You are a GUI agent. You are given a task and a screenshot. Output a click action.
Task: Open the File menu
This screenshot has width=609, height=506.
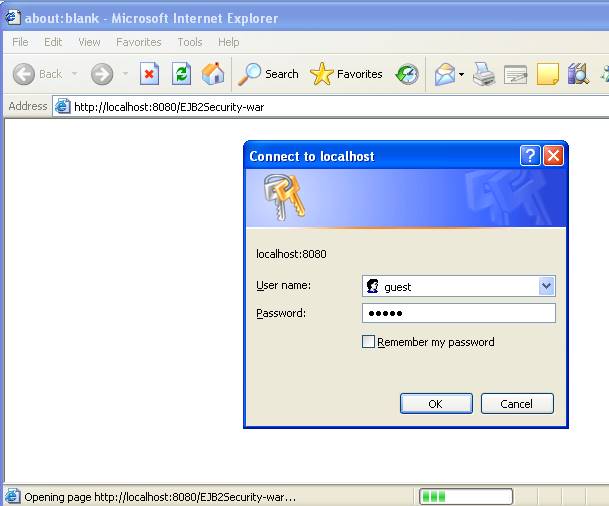20,42
